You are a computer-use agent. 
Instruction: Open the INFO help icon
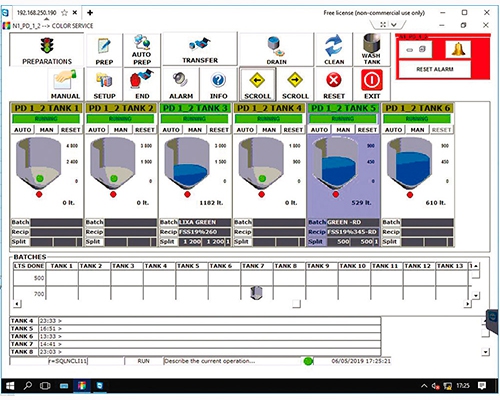click(218, 80)
